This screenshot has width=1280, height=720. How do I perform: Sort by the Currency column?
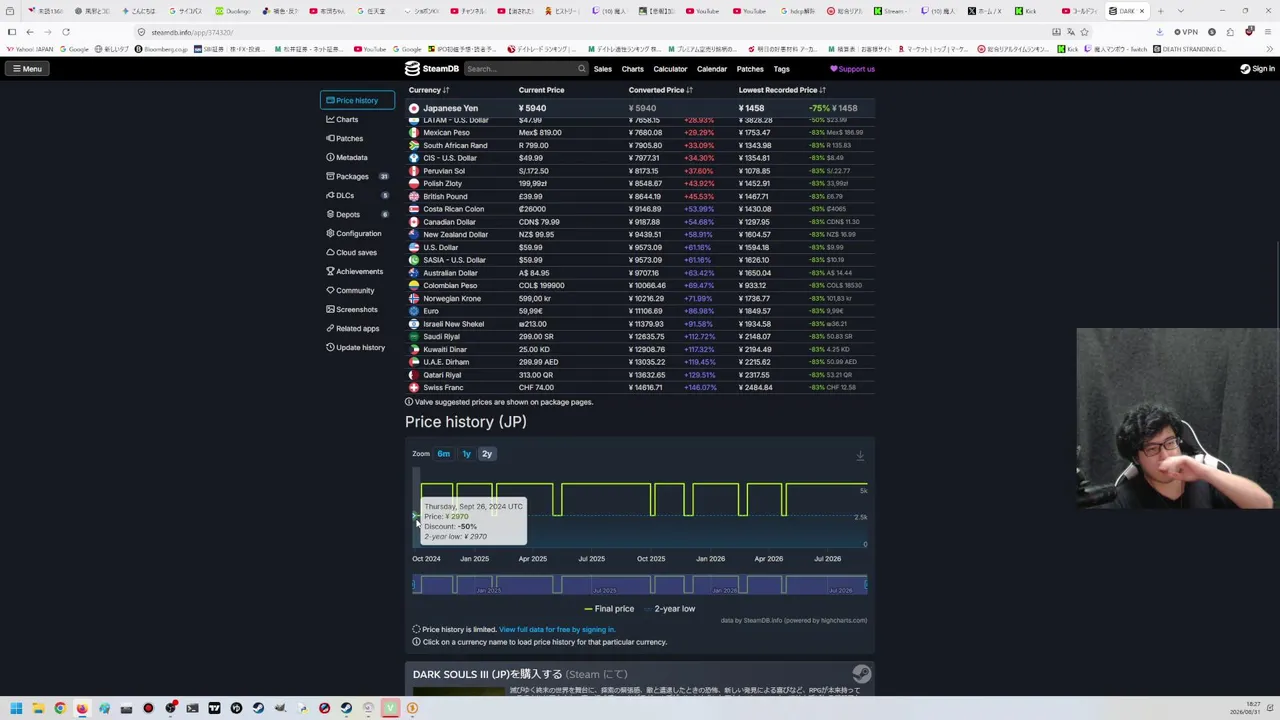click(429, 90)
